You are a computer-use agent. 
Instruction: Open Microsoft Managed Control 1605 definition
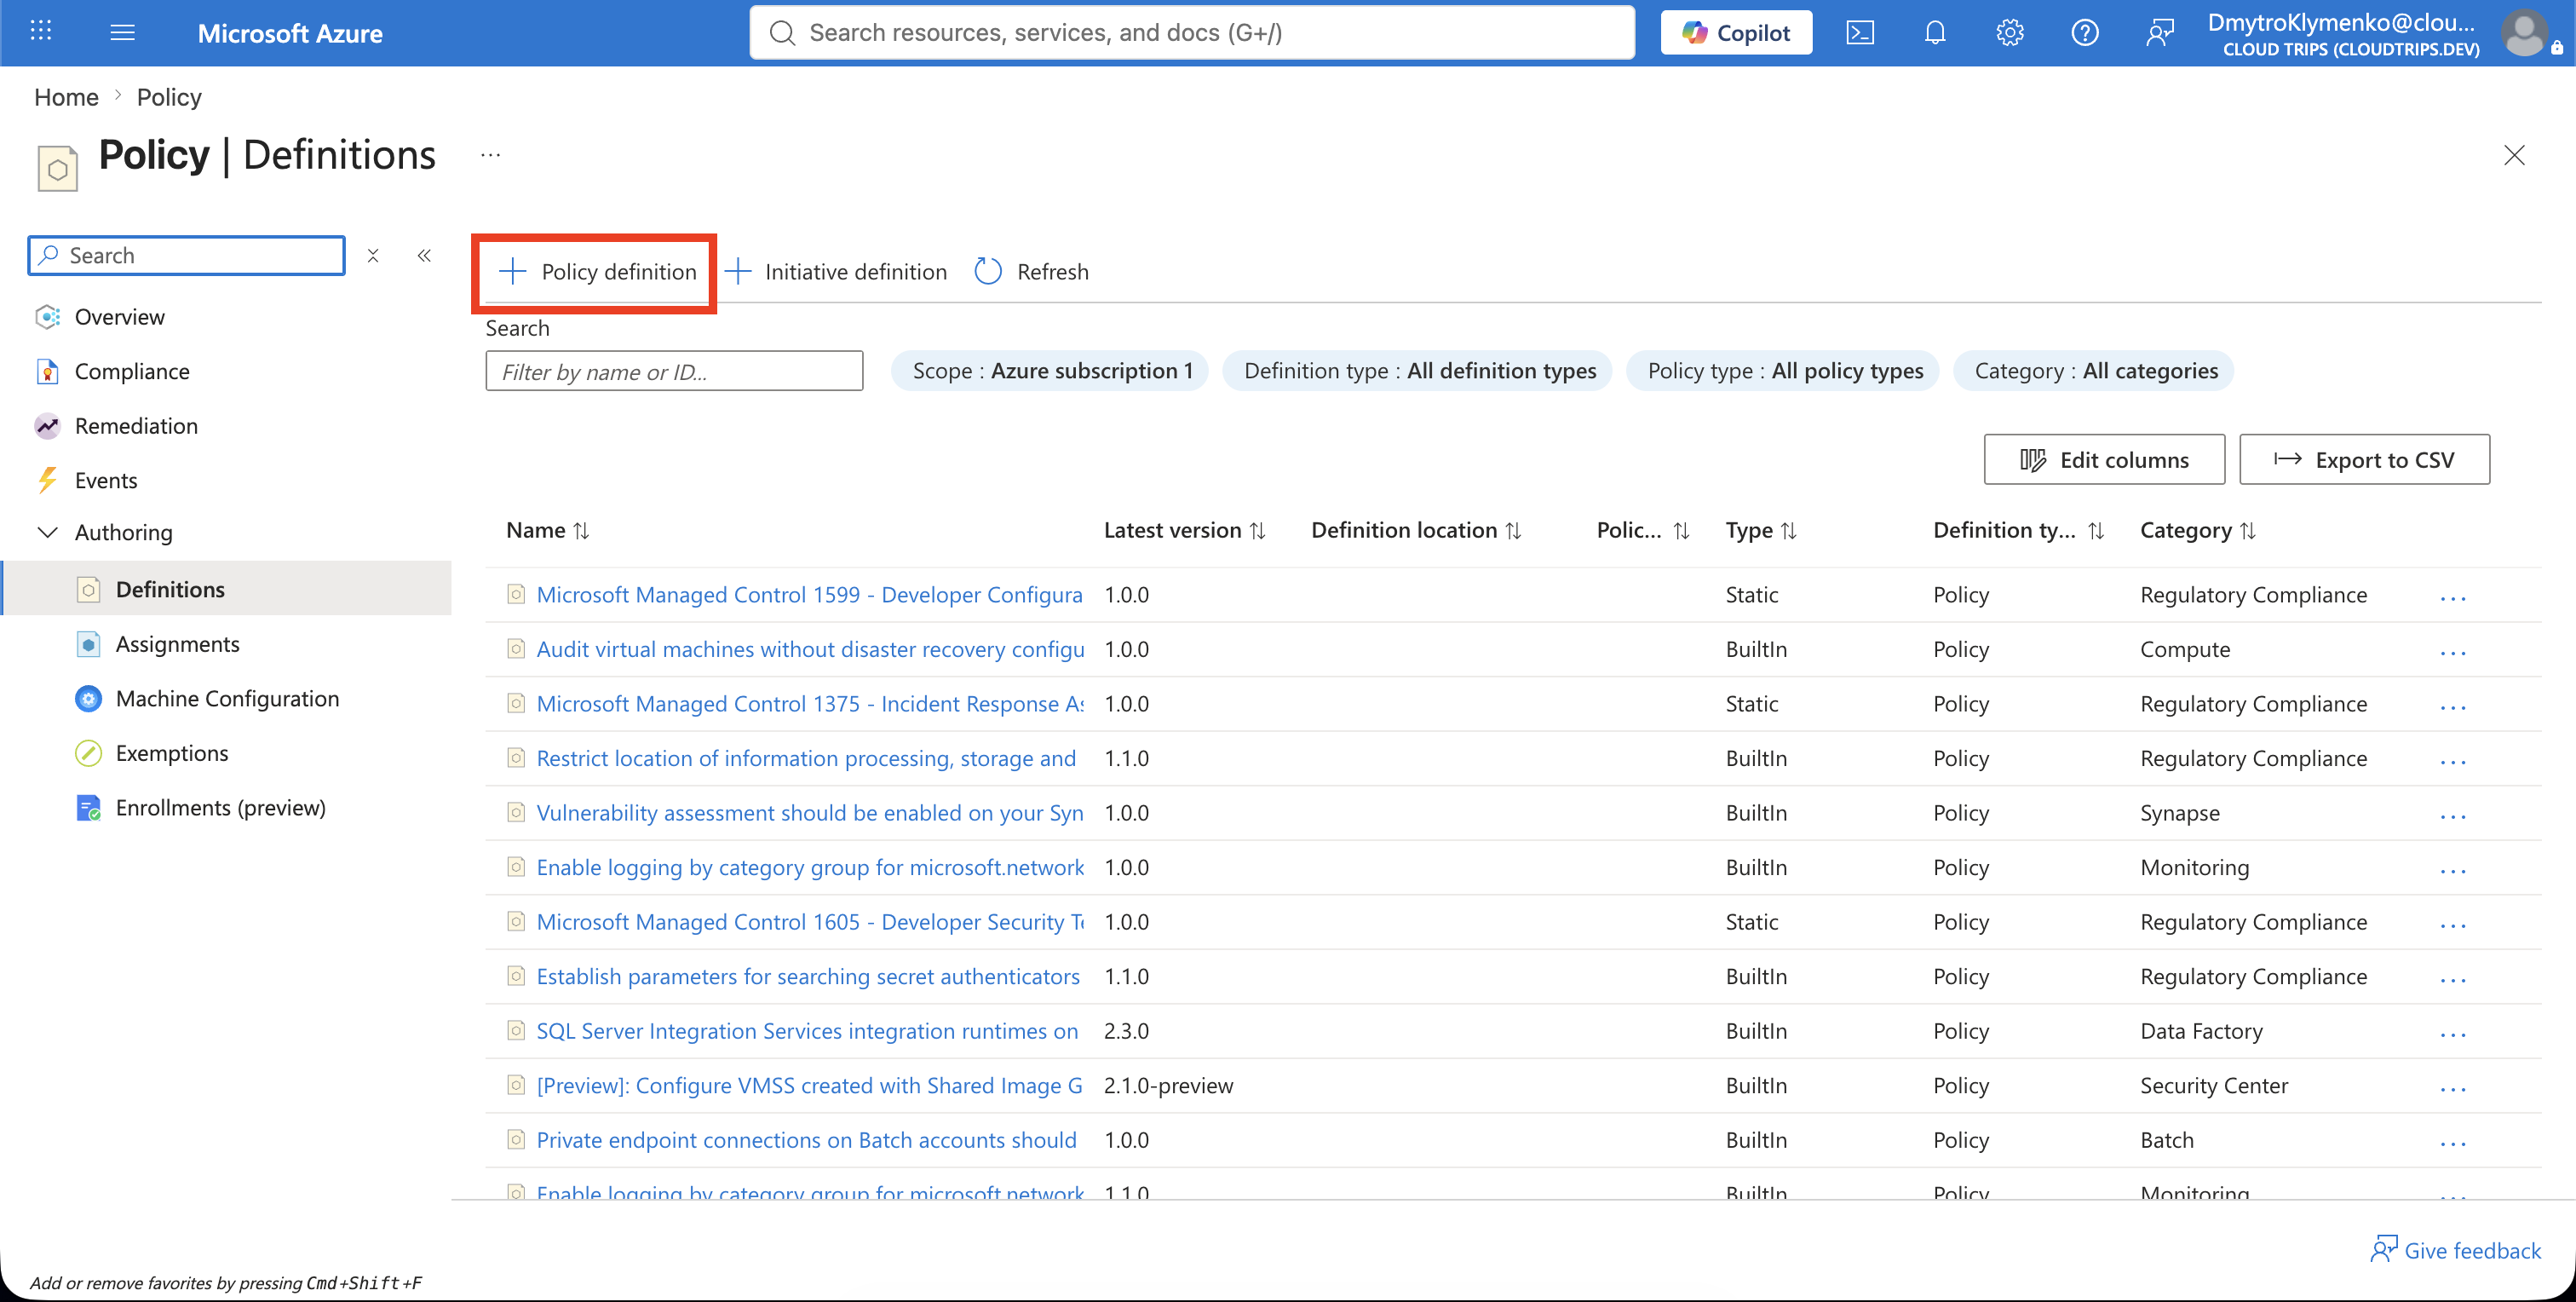(810, 922)
